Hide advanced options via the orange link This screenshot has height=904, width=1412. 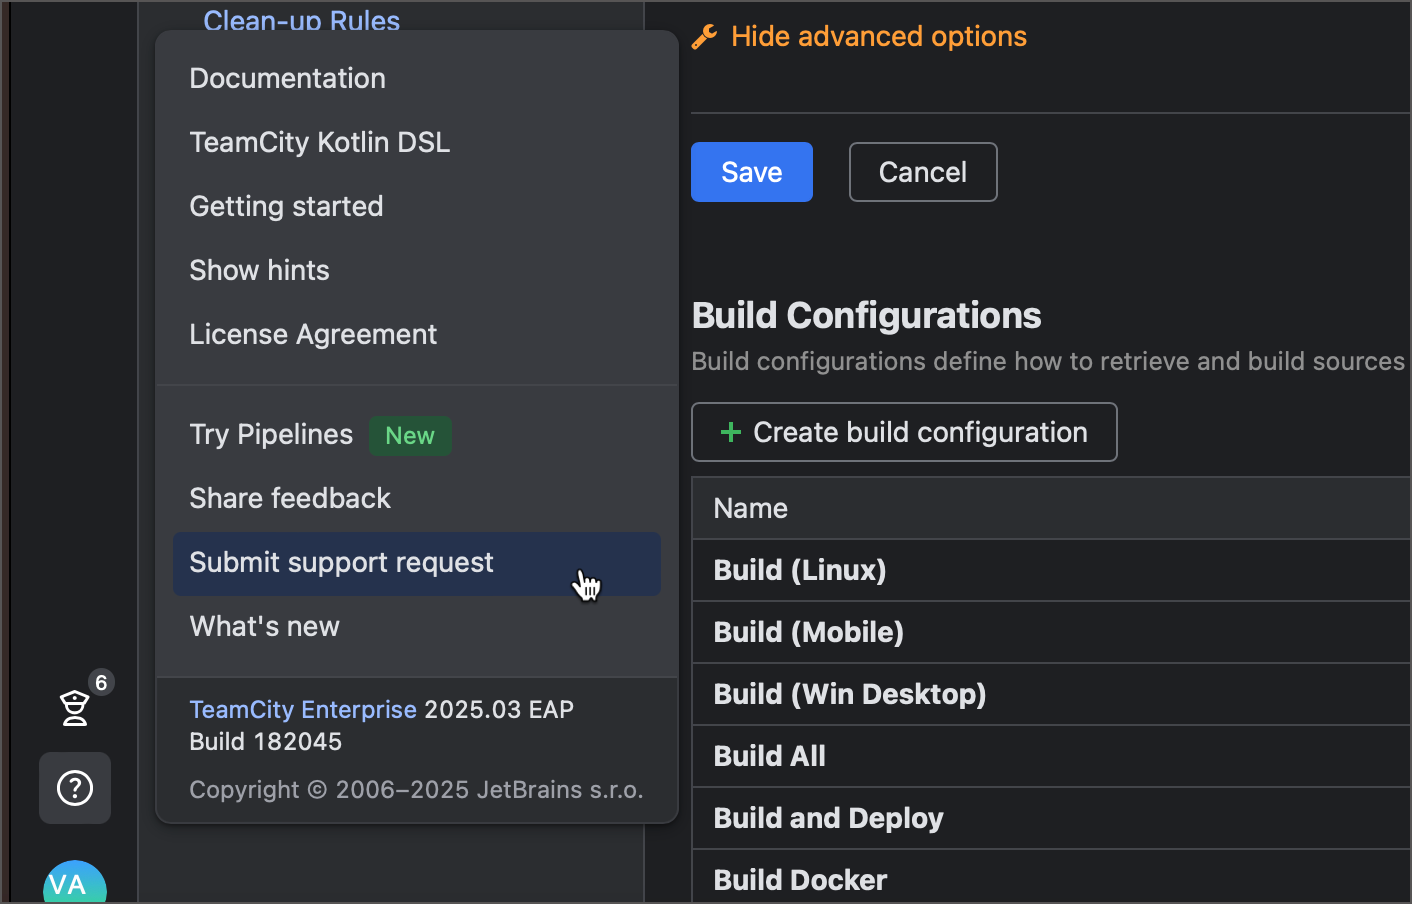[878, 36]
